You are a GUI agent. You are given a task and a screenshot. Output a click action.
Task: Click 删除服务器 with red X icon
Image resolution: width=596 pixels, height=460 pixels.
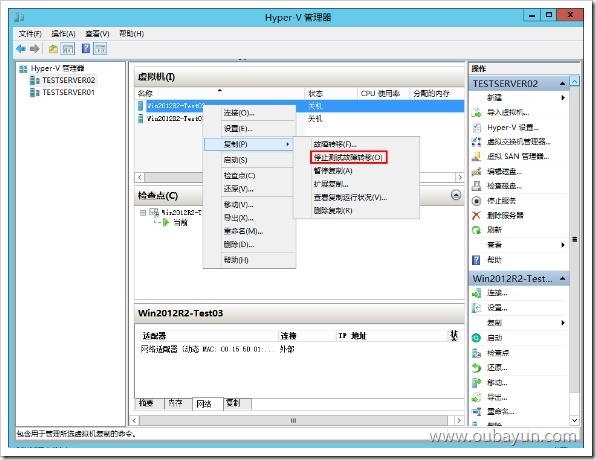(505, 215)
